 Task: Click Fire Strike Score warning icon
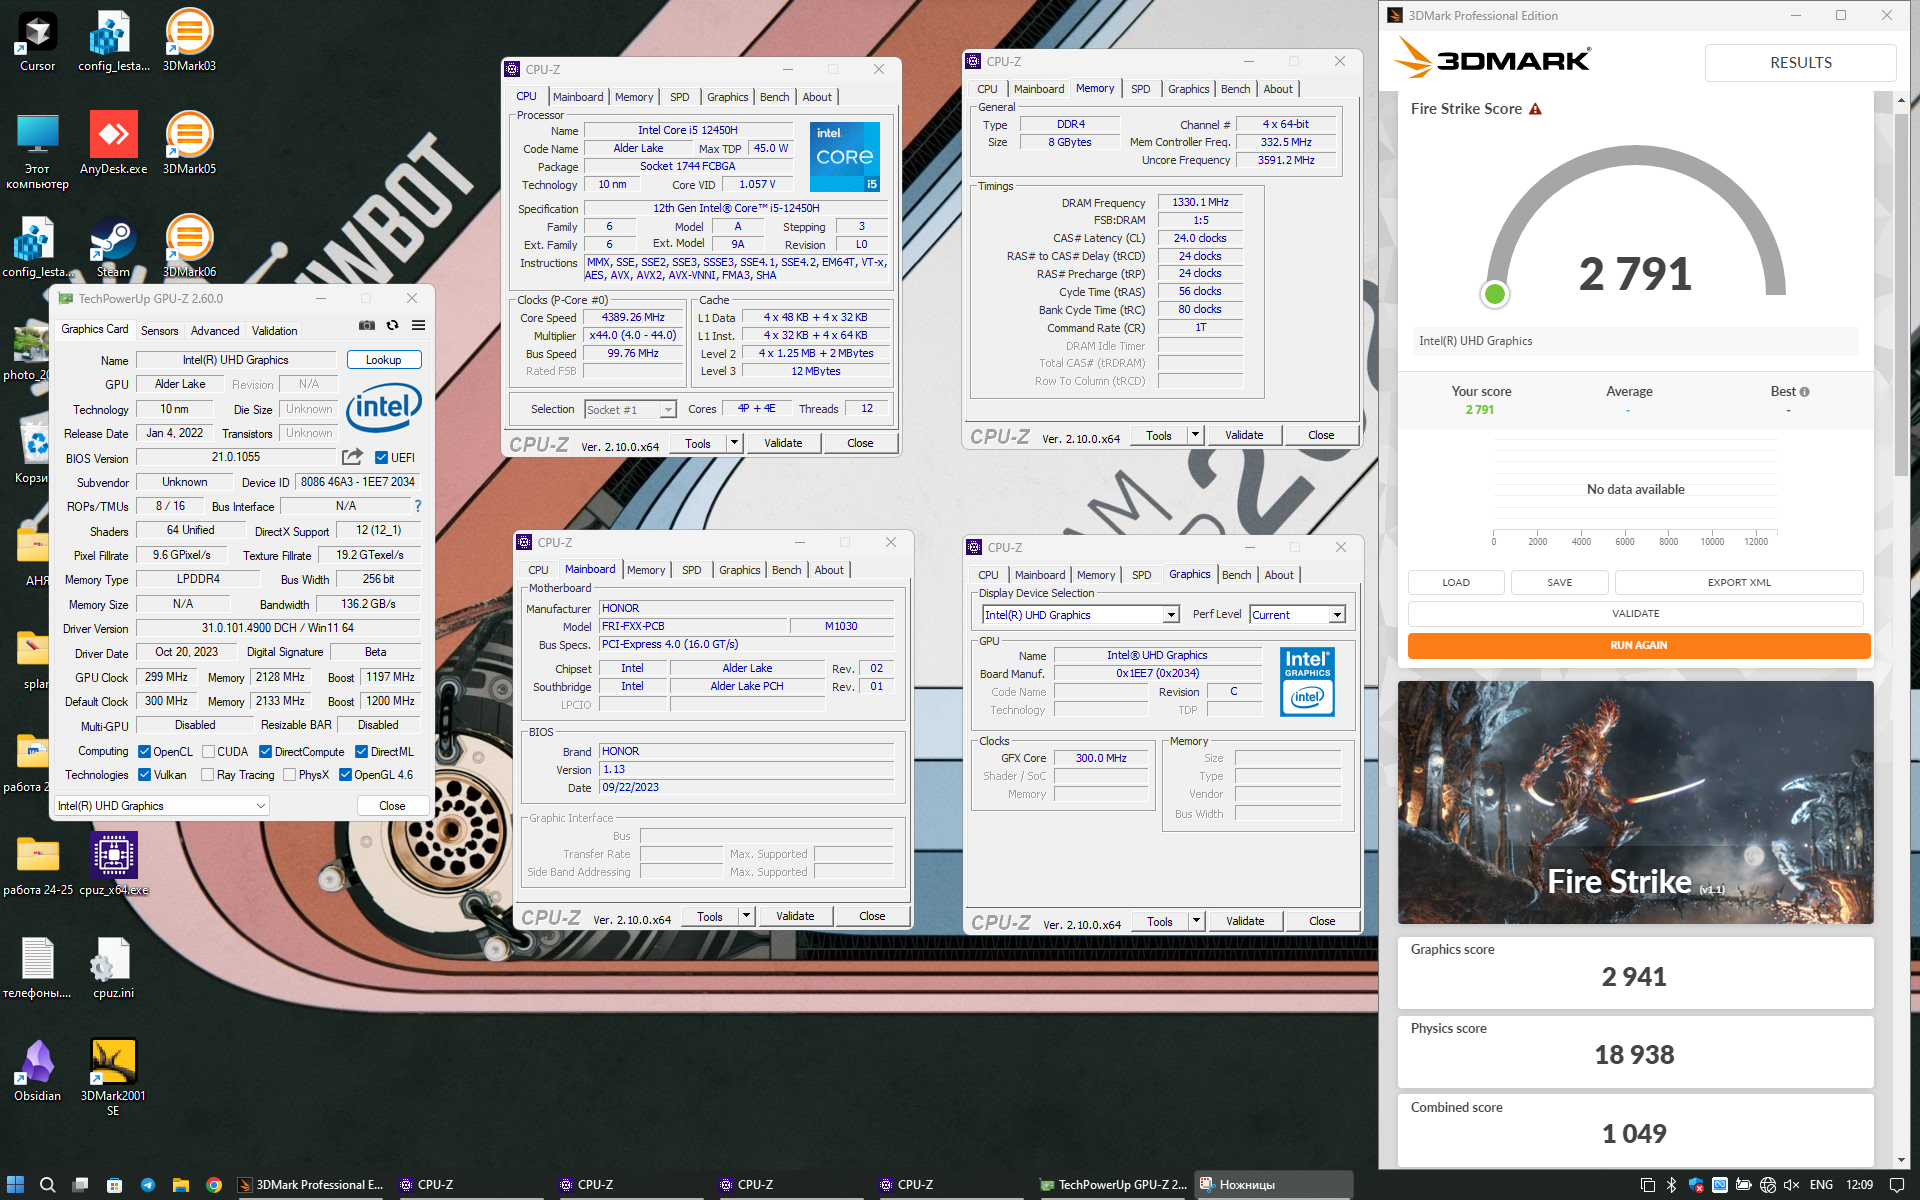pos(1535,109)
